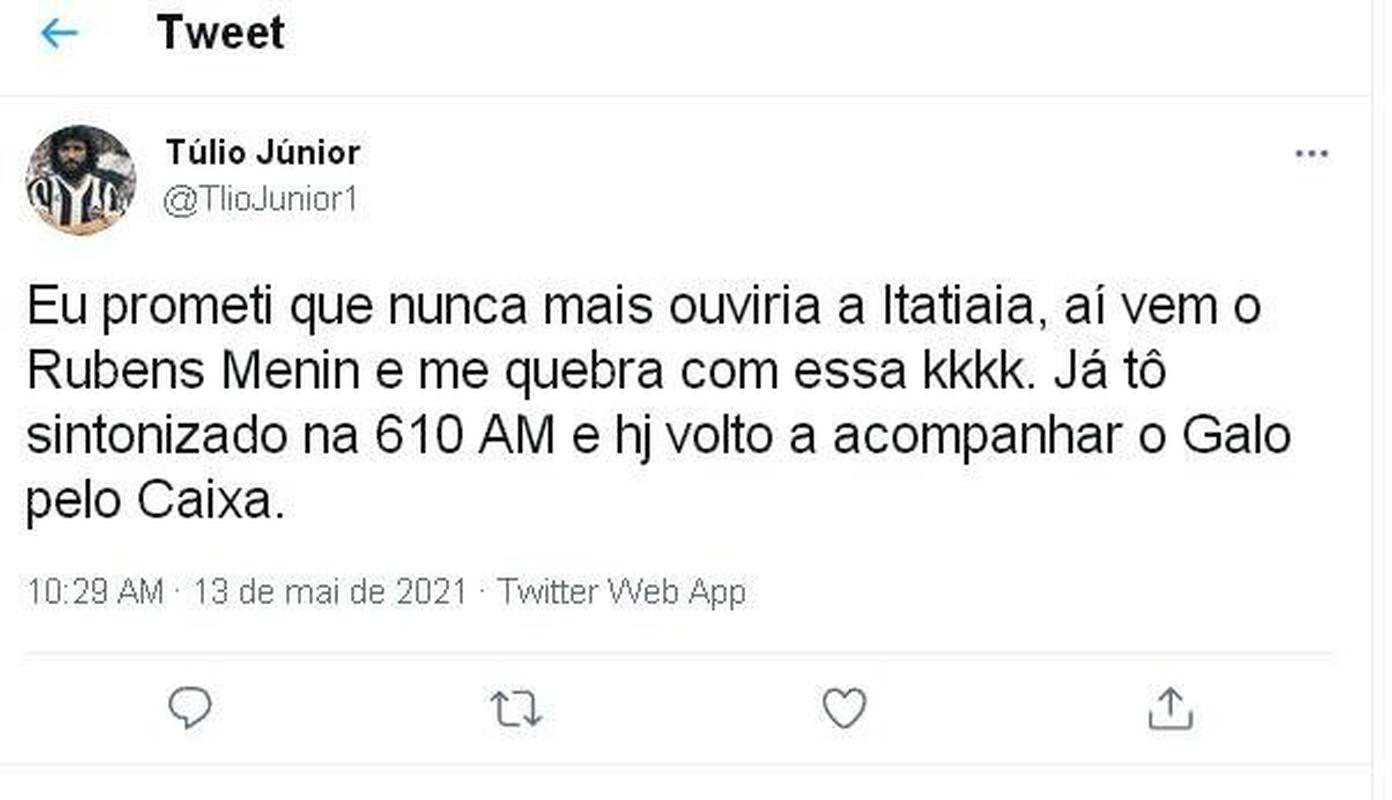Open the tweet options via three-dots icon

click(1310, 152)
